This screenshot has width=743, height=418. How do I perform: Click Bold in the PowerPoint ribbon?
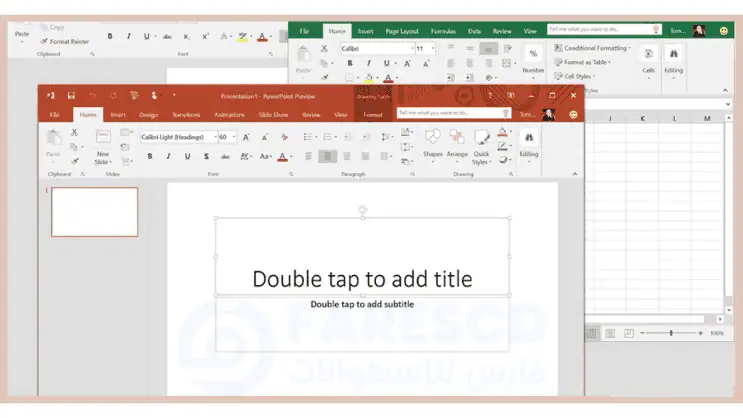coord(150,156)
